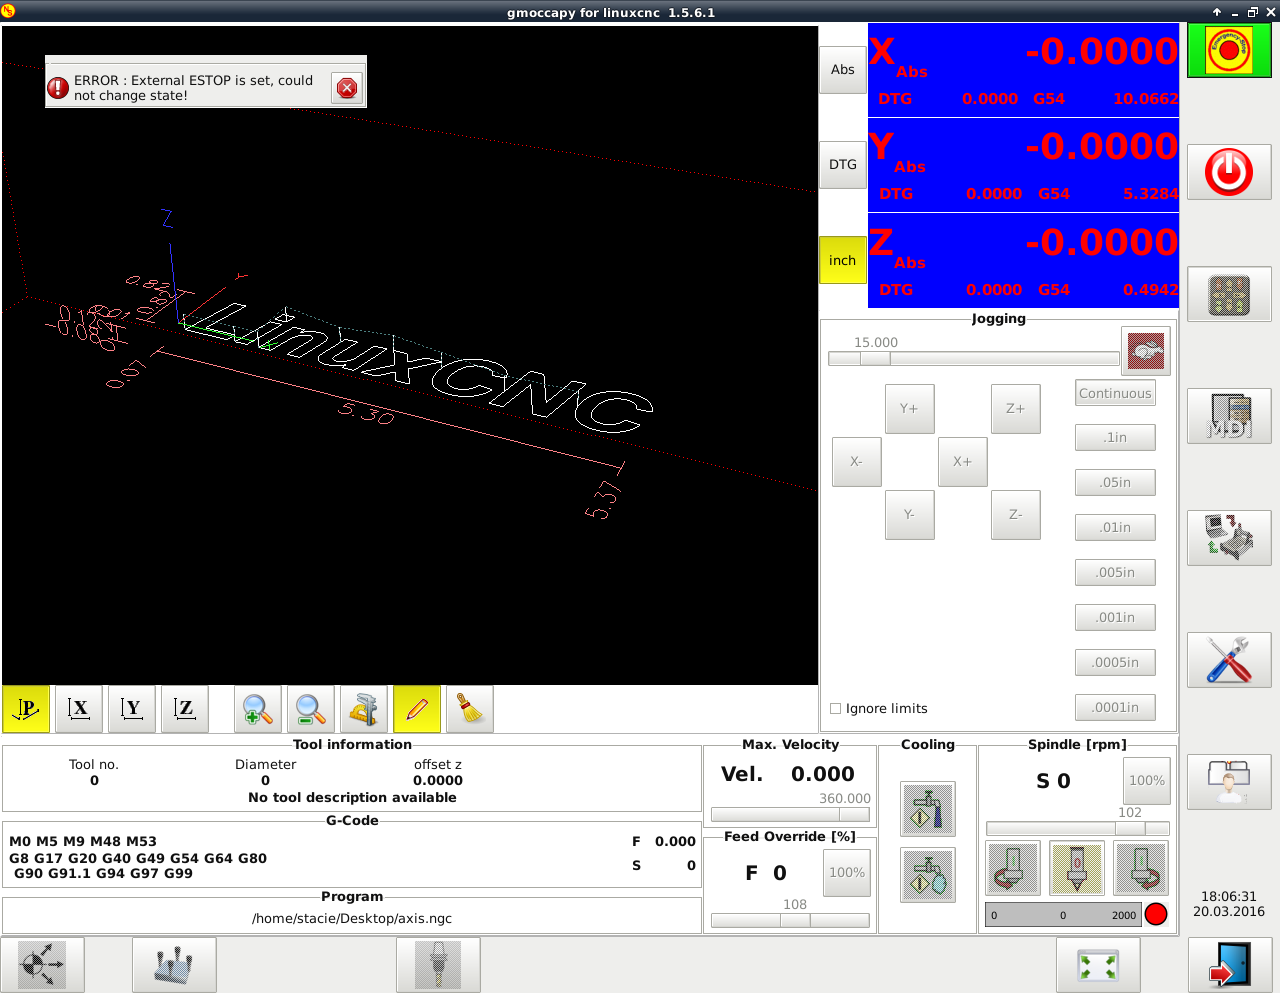The width and height of the screenshot is (1280, 993).
Task: Open the touch off vise button
Action: (x=174, y=965)
